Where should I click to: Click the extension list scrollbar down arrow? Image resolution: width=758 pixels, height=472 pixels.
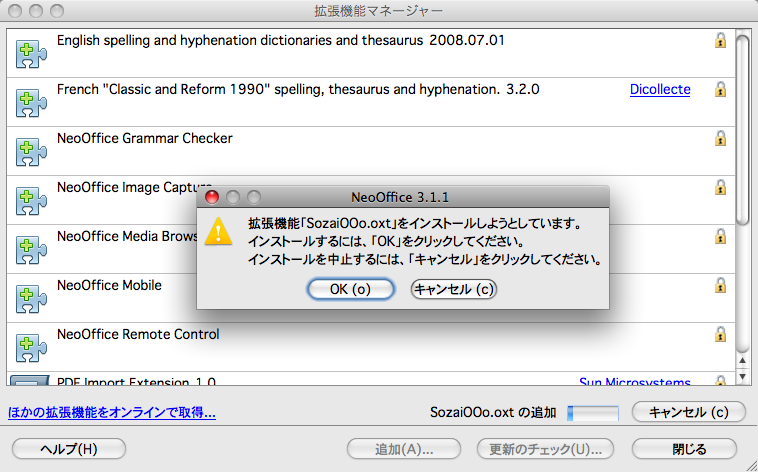742,377
